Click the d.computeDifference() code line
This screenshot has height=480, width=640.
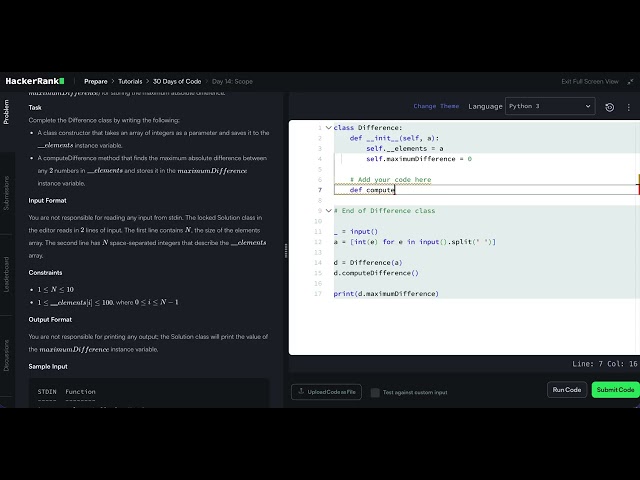(376, 273)
